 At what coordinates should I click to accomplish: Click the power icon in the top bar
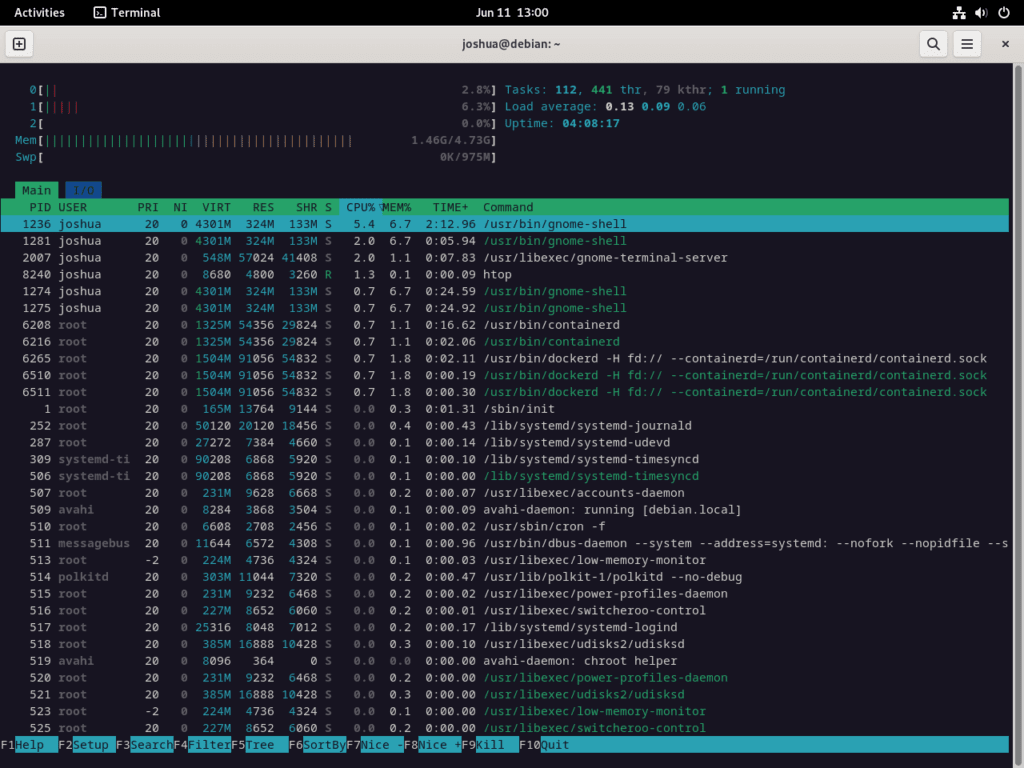pos(1005,13)
